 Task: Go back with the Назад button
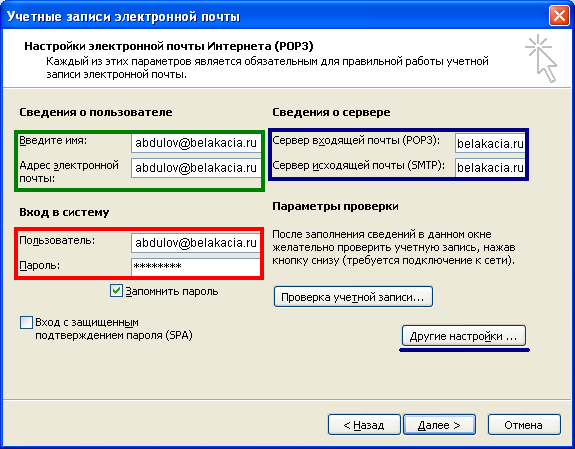pos(364,425)
